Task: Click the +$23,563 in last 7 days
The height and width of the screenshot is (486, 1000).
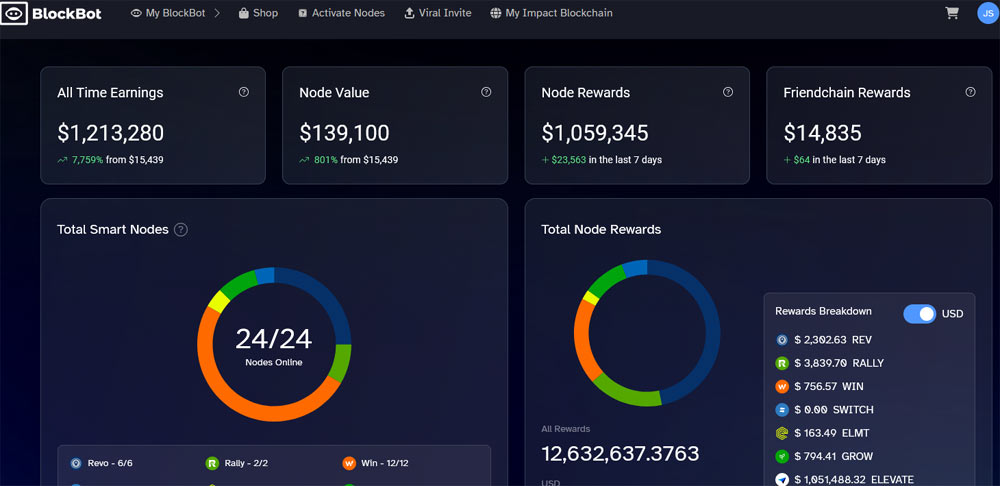Action: [x=601, y=160]
